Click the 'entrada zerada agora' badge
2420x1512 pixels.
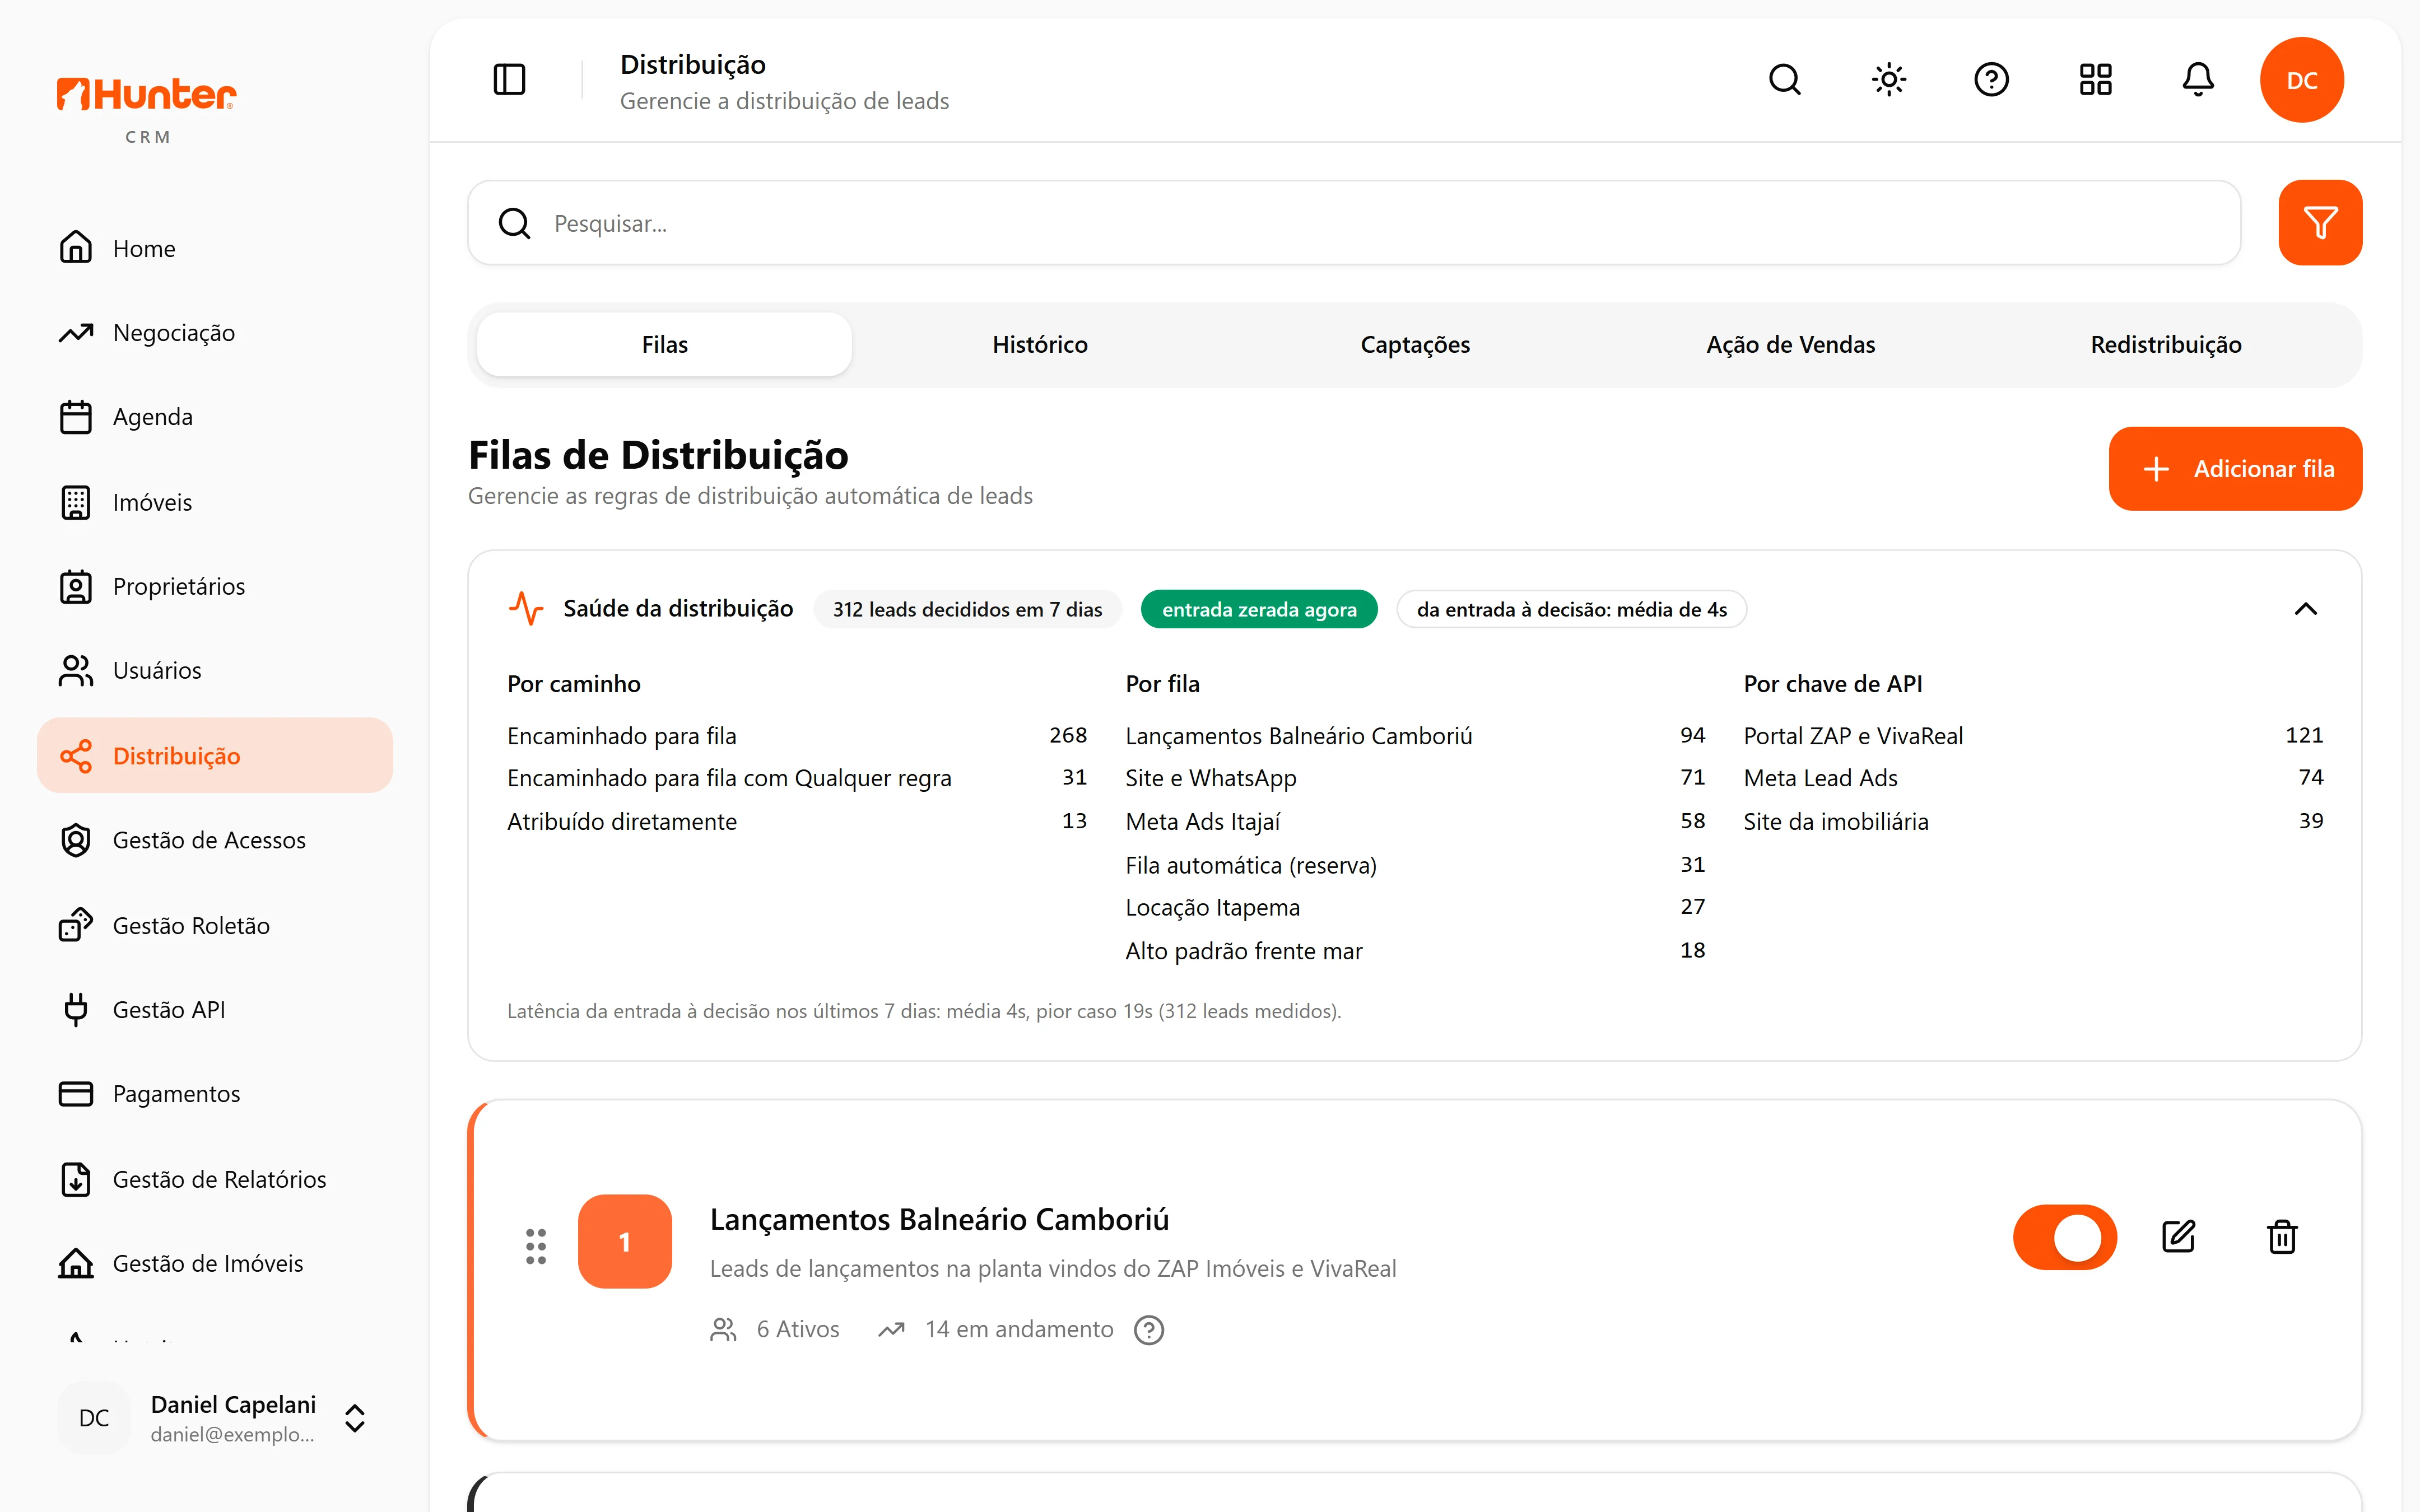tap(1259, 609)
